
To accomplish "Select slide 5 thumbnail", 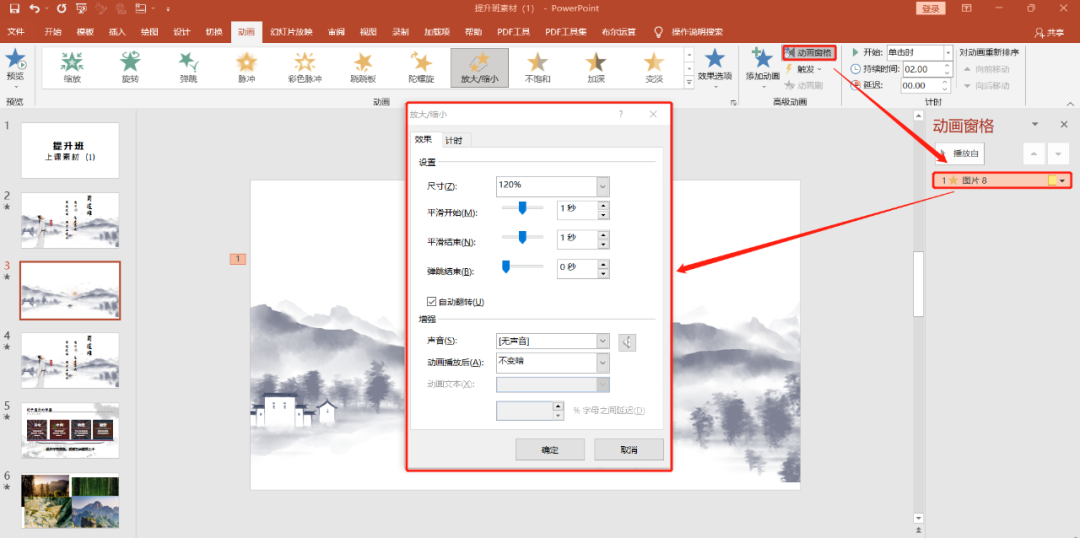I will click(70, 431).
